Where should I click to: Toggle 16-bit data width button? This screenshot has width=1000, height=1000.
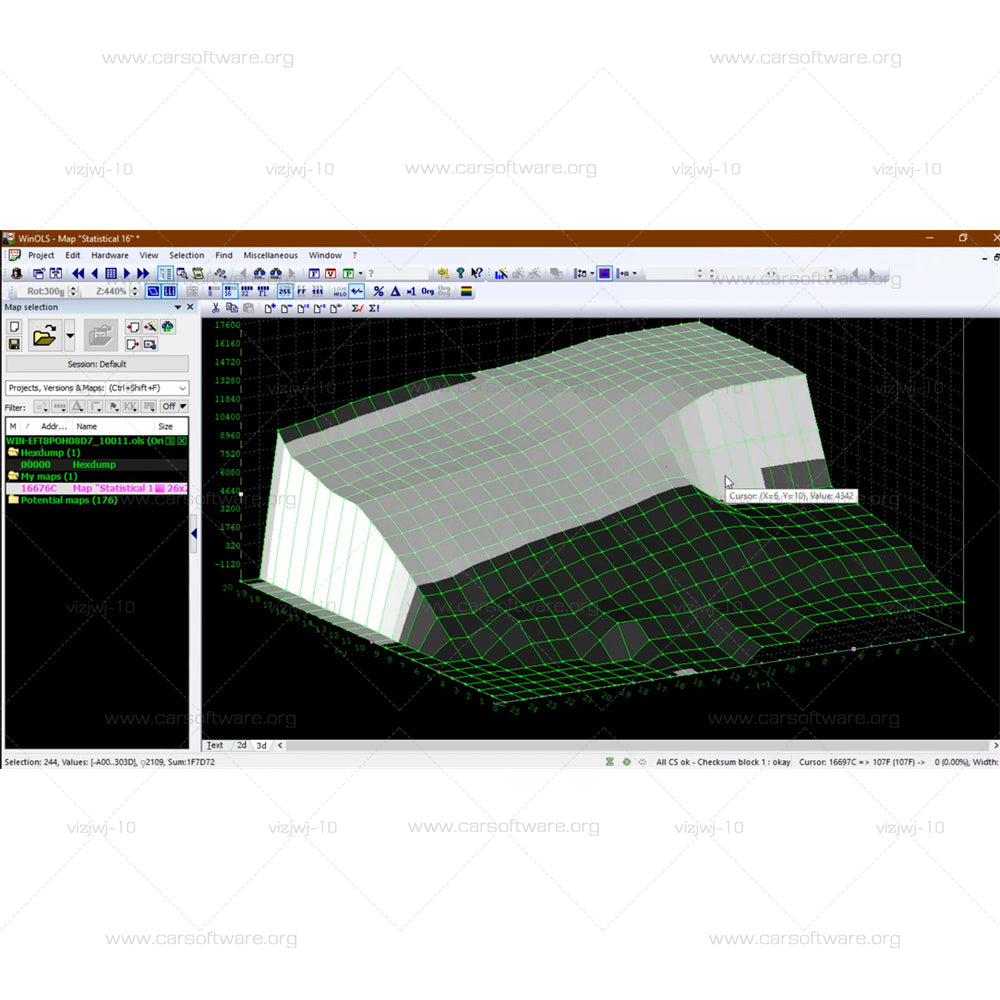(230, 291)
